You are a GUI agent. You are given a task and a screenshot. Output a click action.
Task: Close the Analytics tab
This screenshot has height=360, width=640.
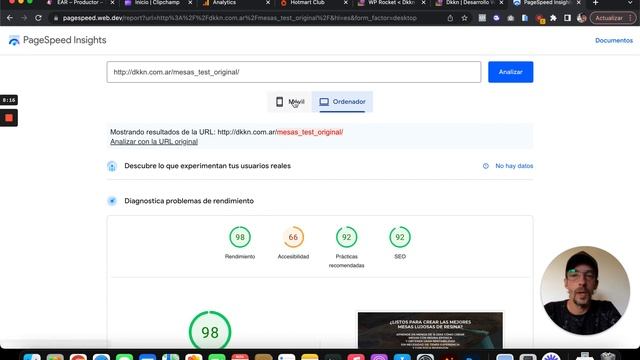tap(268, 3)
